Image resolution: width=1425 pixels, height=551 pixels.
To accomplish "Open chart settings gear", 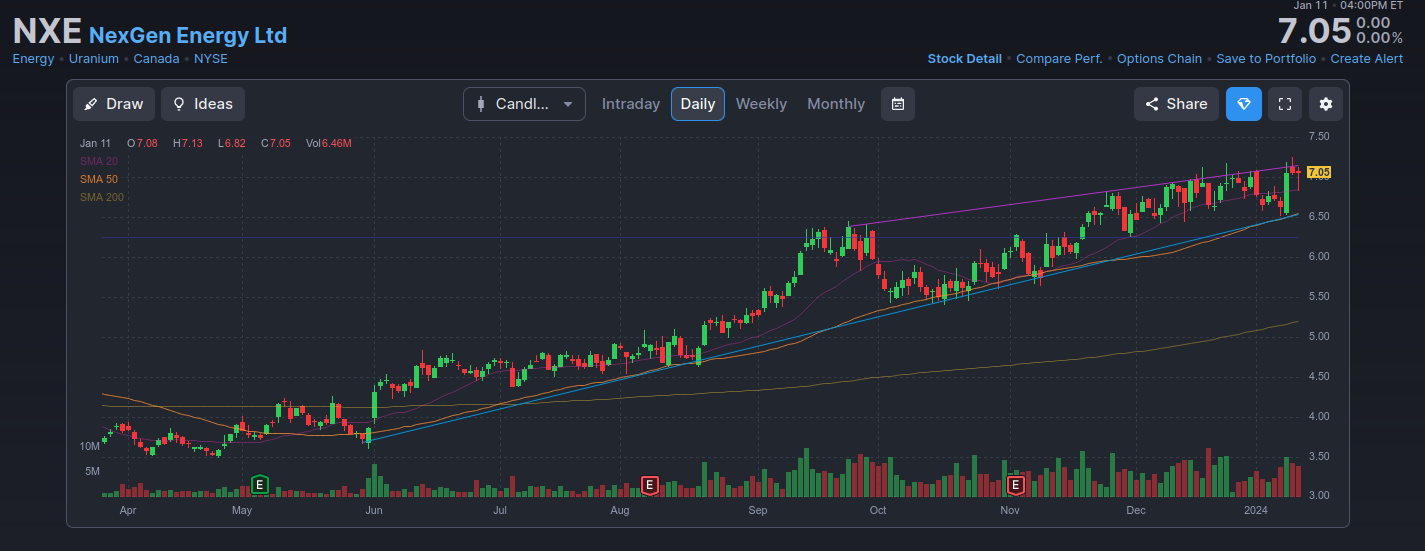I will pyautogui.click(x=1326, y=104).
